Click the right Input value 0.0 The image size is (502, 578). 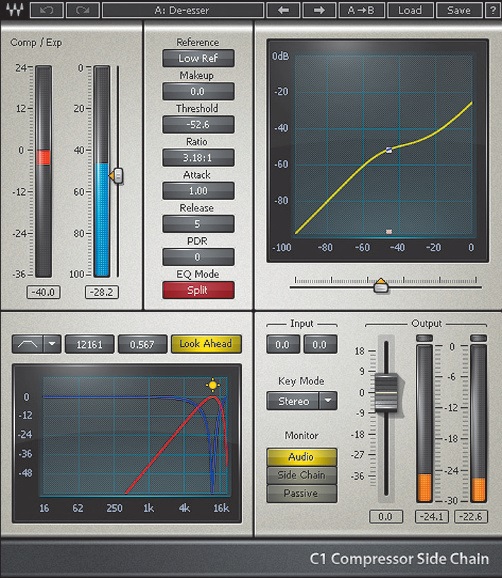click(x=320, y=344)
